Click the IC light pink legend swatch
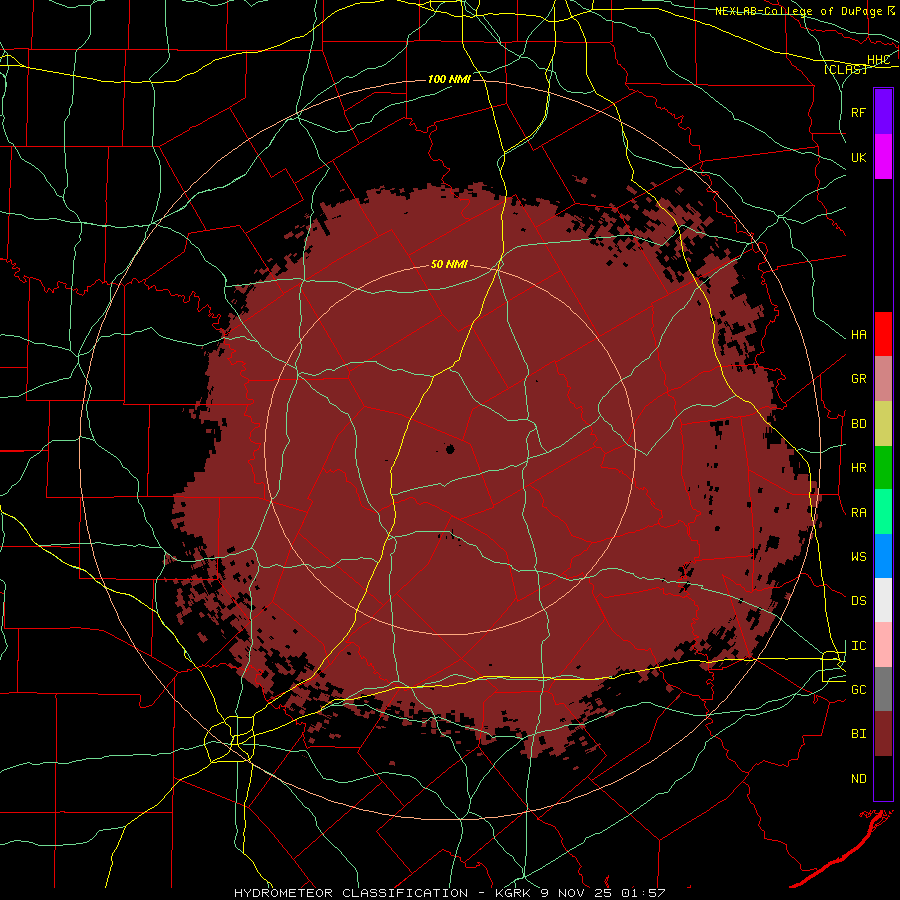Screen dimensions: 900x900 tap(883, 645)
